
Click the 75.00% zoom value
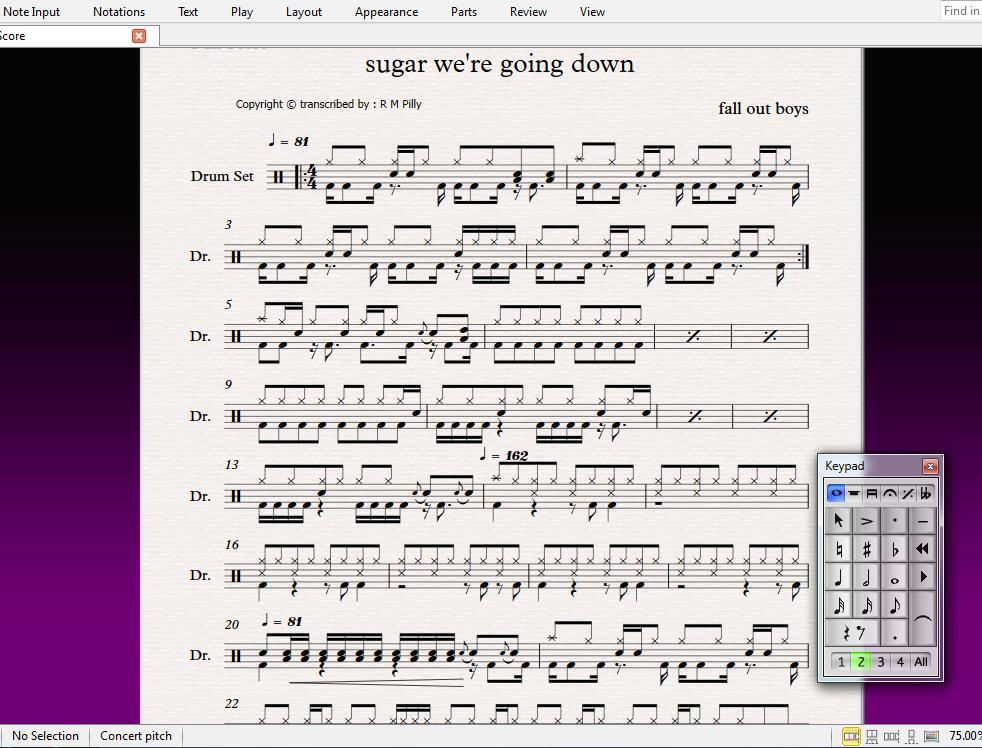[x=965, y=735]
